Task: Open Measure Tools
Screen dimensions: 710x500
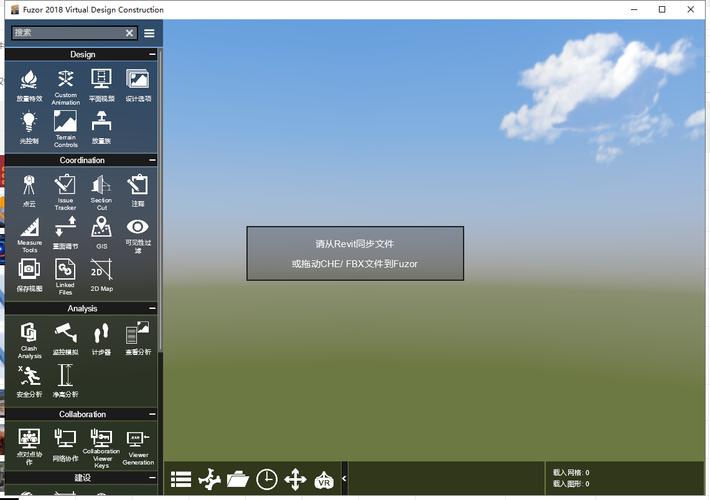Action: coord(29,235)
